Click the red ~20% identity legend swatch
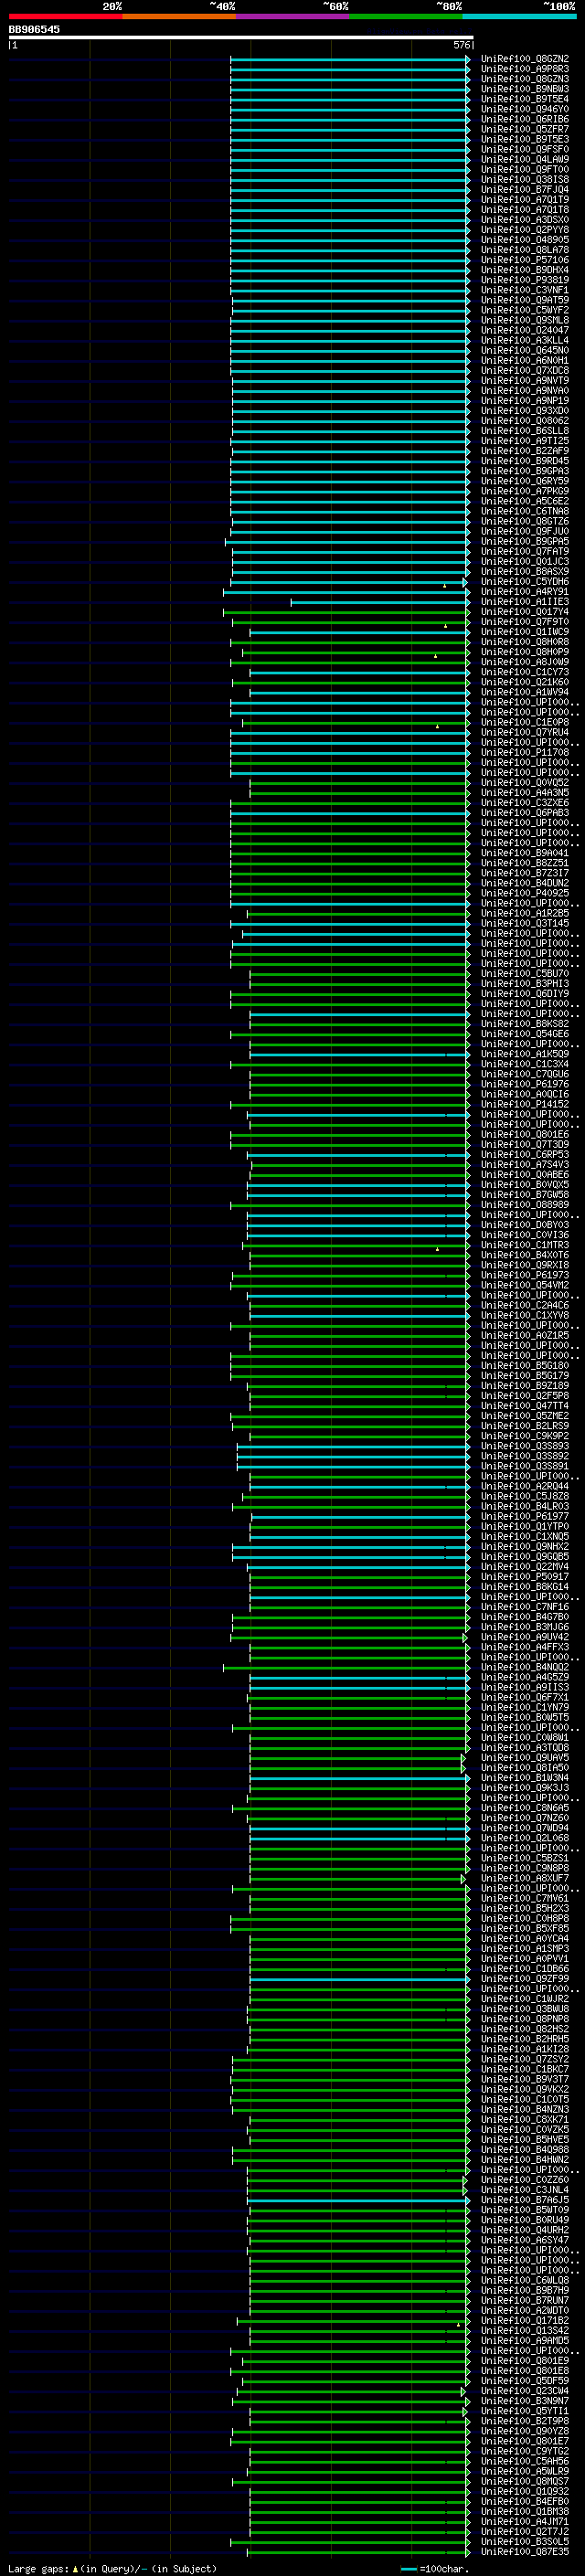 coord(65,16)
